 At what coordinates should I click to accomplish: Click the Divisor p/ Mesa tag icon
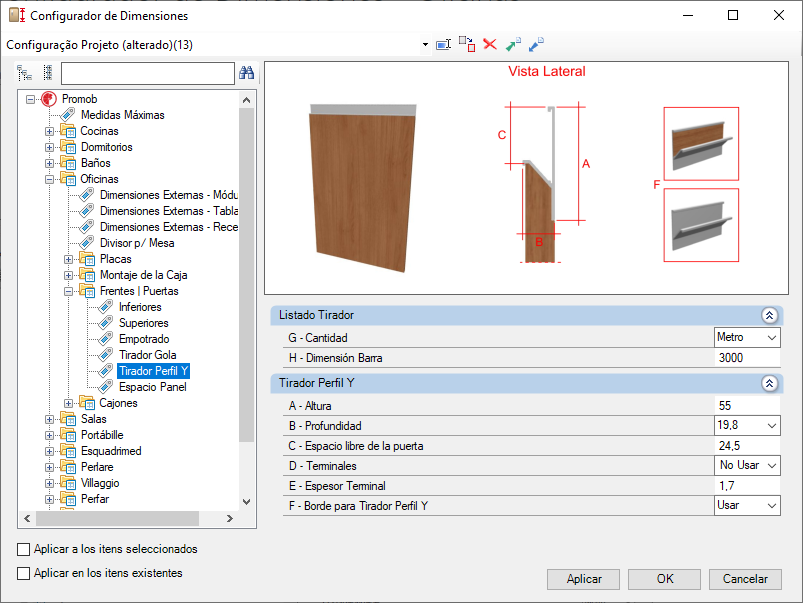click(x=86, y=243)
